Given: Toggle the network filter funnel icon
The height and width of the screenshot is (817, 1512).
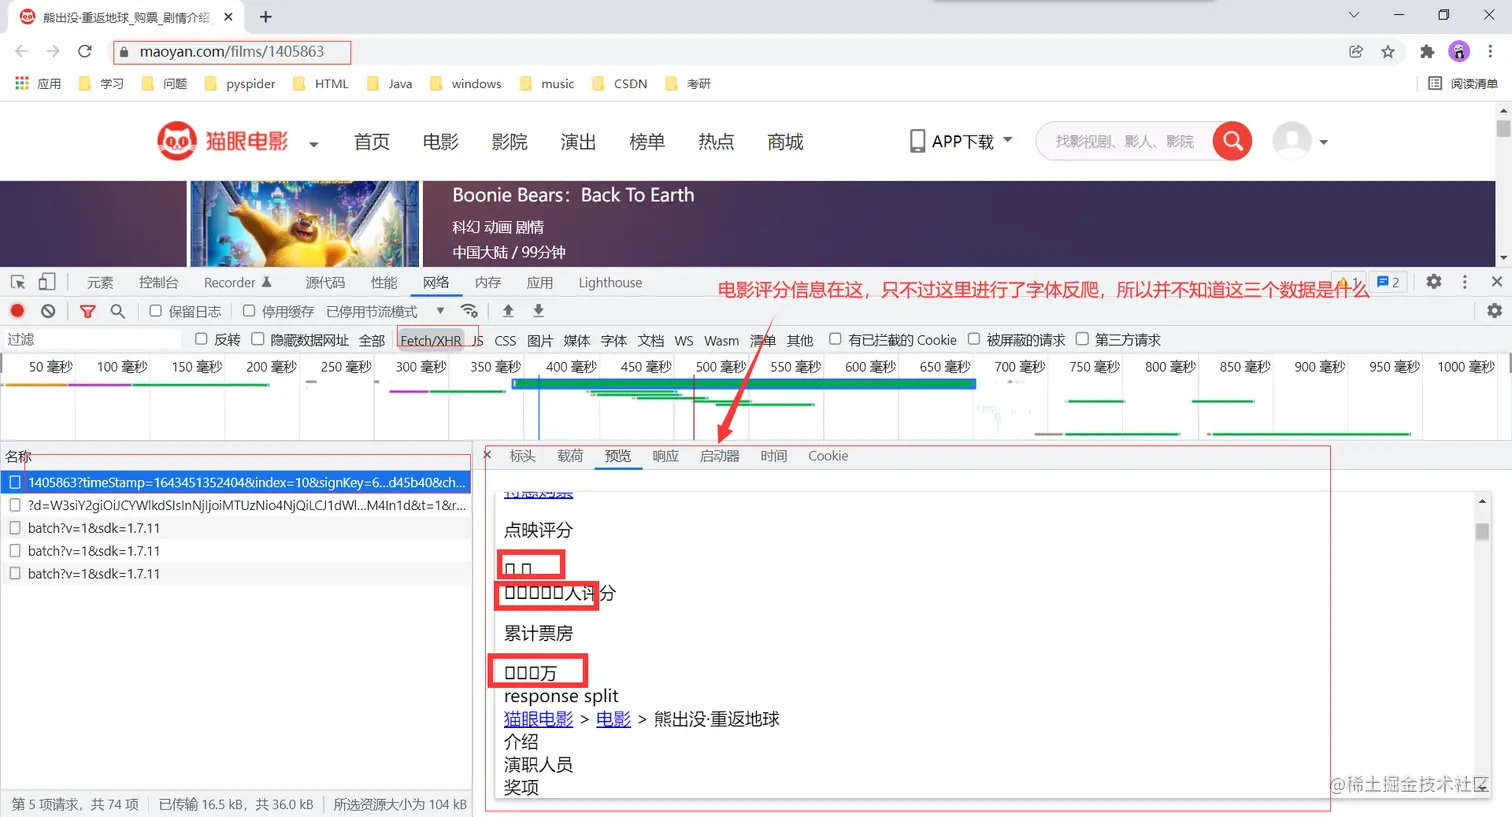Looking at the screenshot, I should click(87, 311).
